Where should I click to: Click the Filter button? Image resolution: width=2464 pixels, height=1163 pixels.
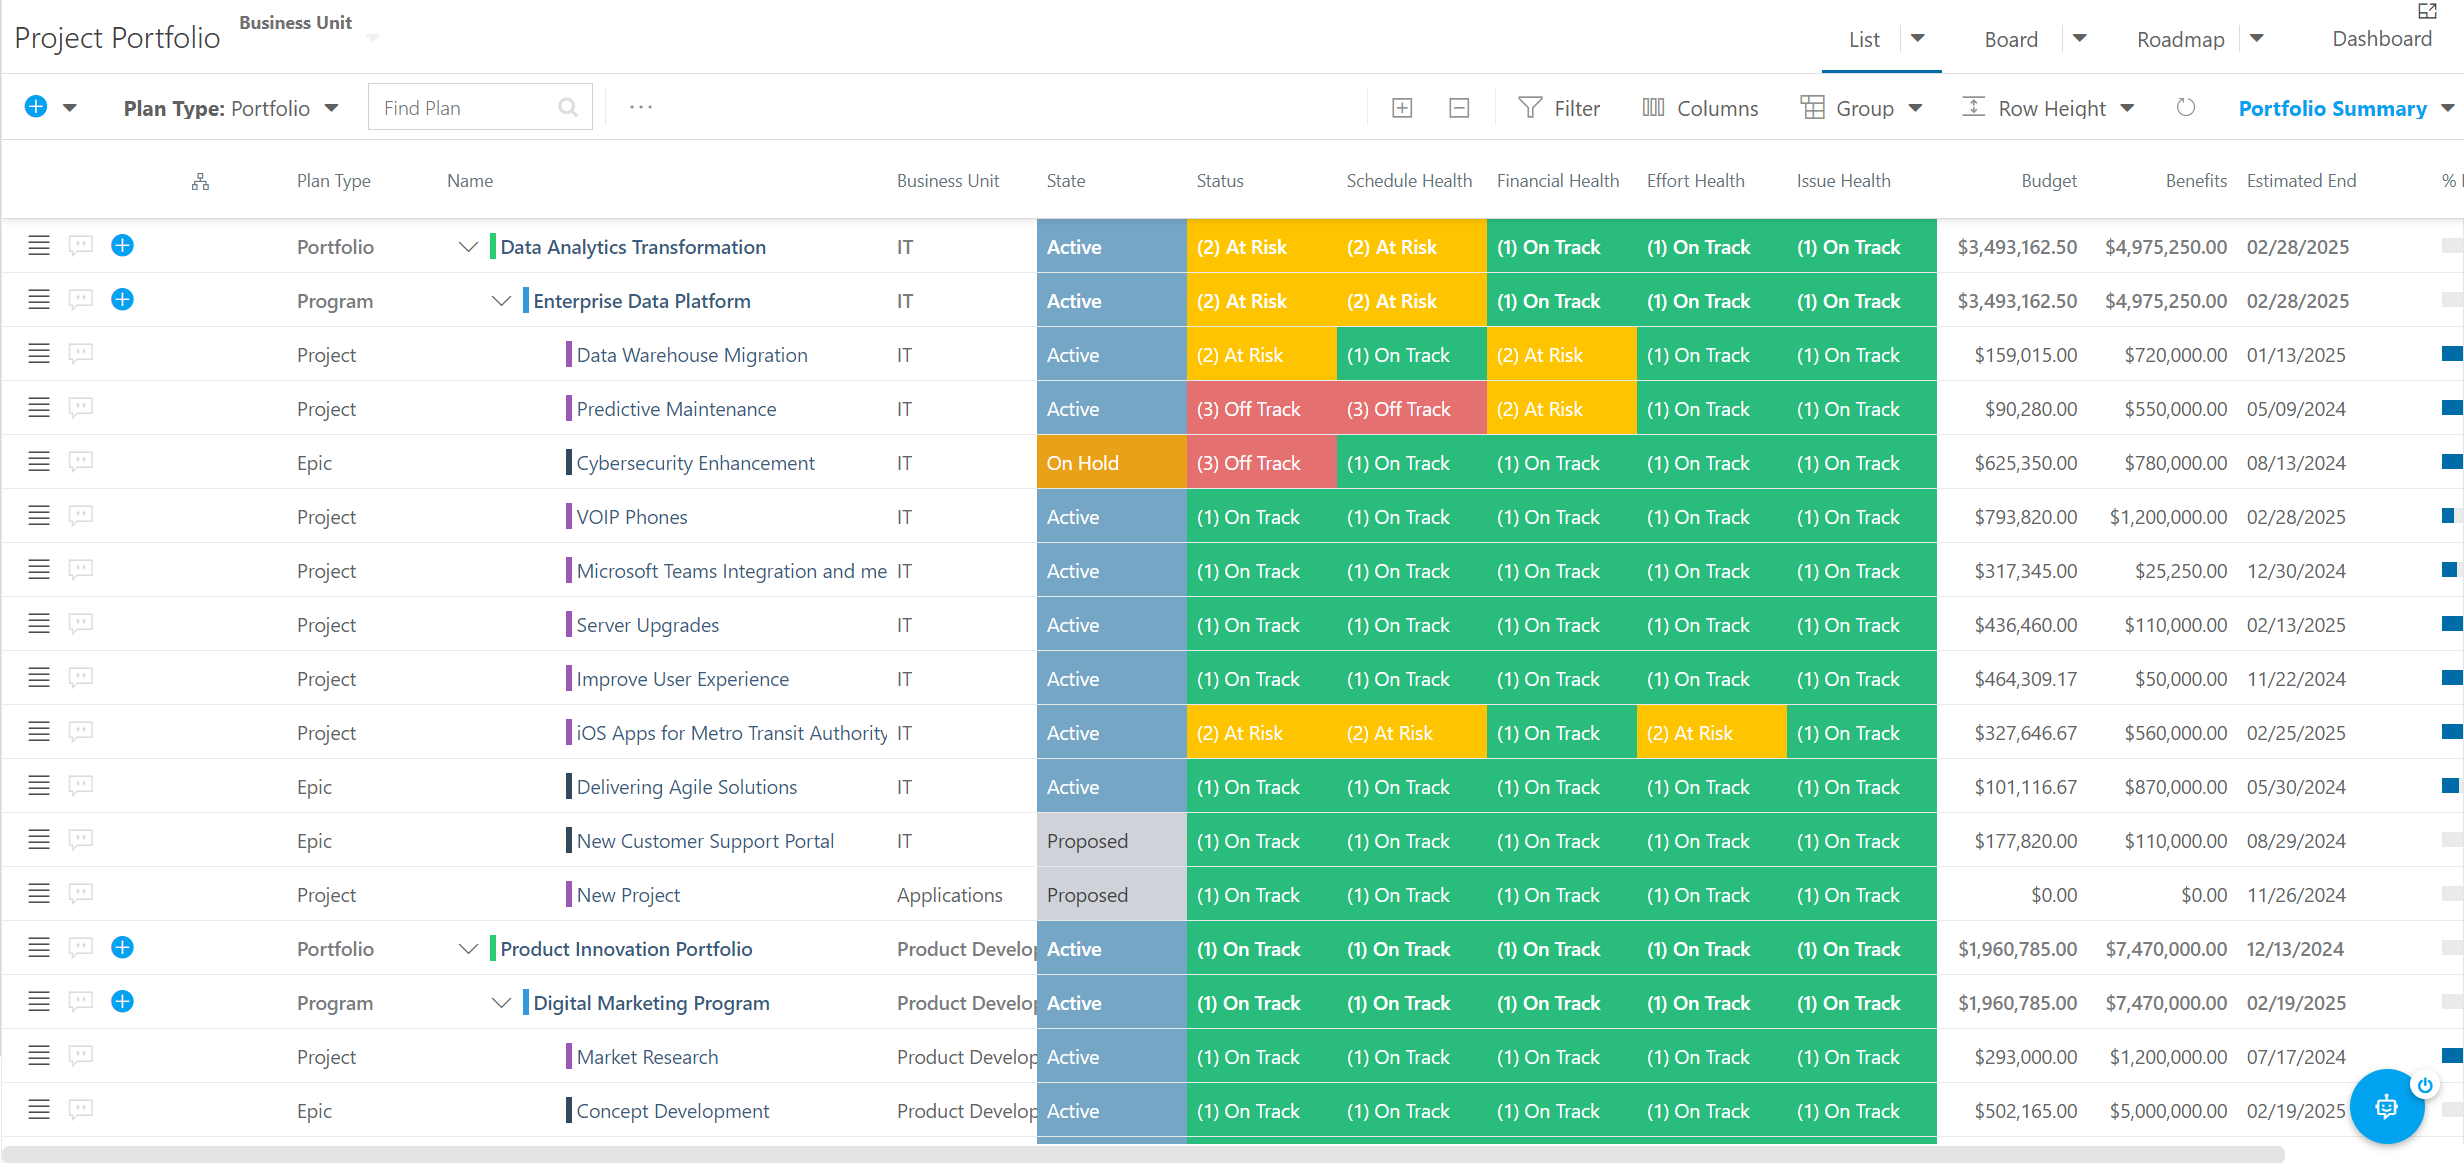point(1559,108)
